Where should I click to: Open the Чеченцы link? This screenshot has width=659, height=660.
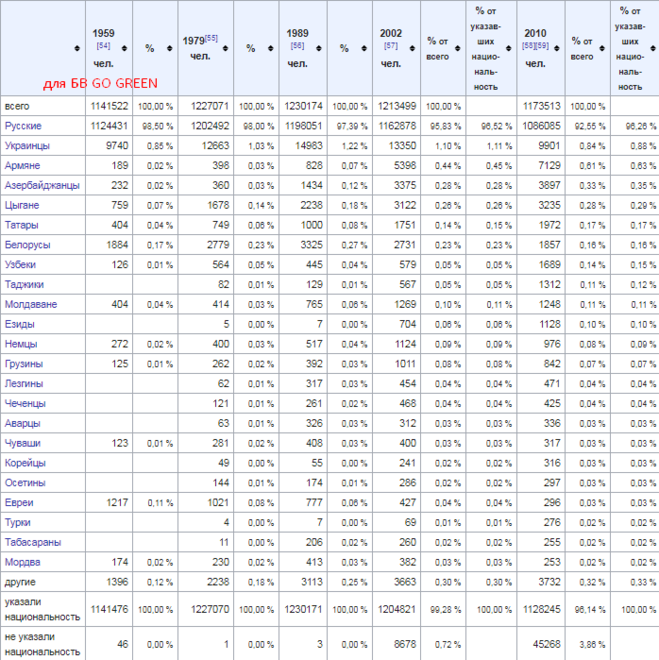coord(25,403)
